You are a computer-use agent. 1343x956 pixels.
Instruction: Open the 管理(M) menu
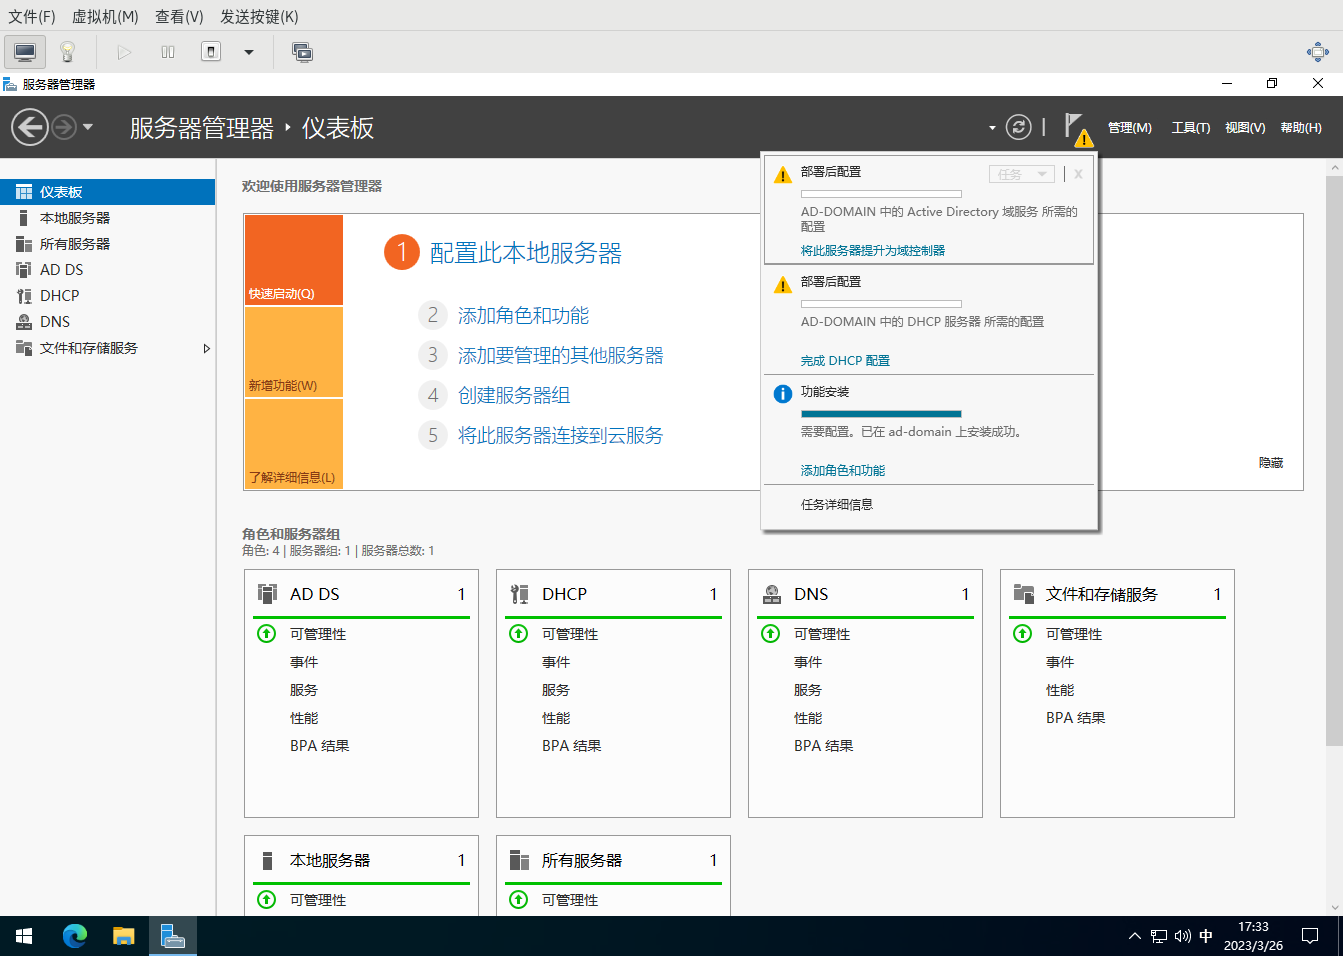pos(1129,128)
